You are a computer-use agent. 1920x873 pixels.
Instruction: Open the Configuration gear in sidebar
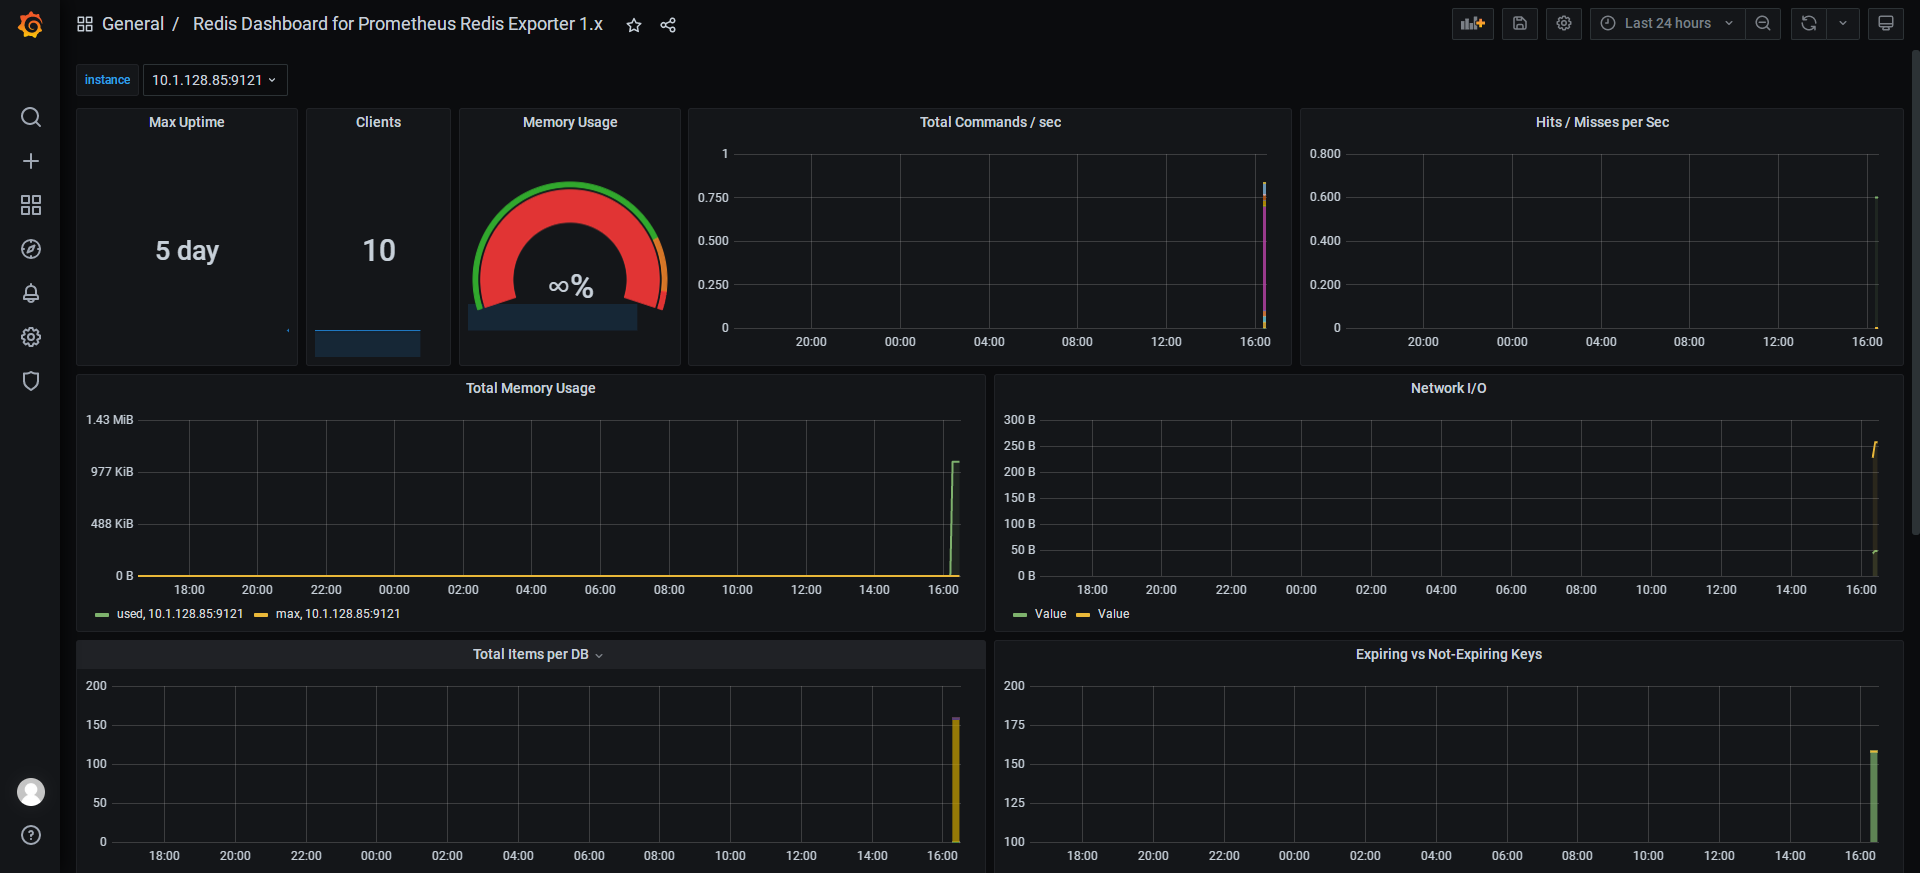click(x=31, y=337)
